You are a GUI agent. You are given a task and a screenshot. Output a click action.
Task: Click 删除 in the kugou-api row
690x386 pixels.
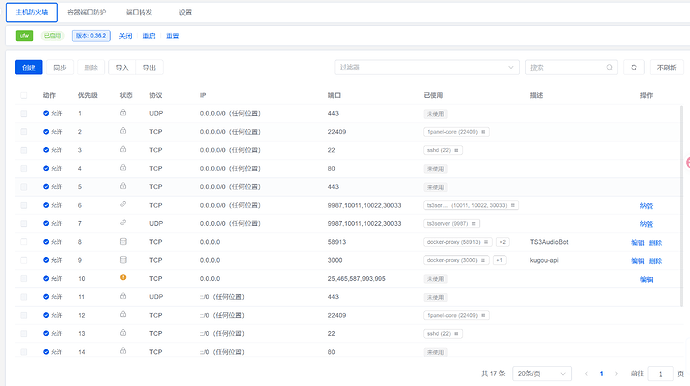click(x=655, y=261)
